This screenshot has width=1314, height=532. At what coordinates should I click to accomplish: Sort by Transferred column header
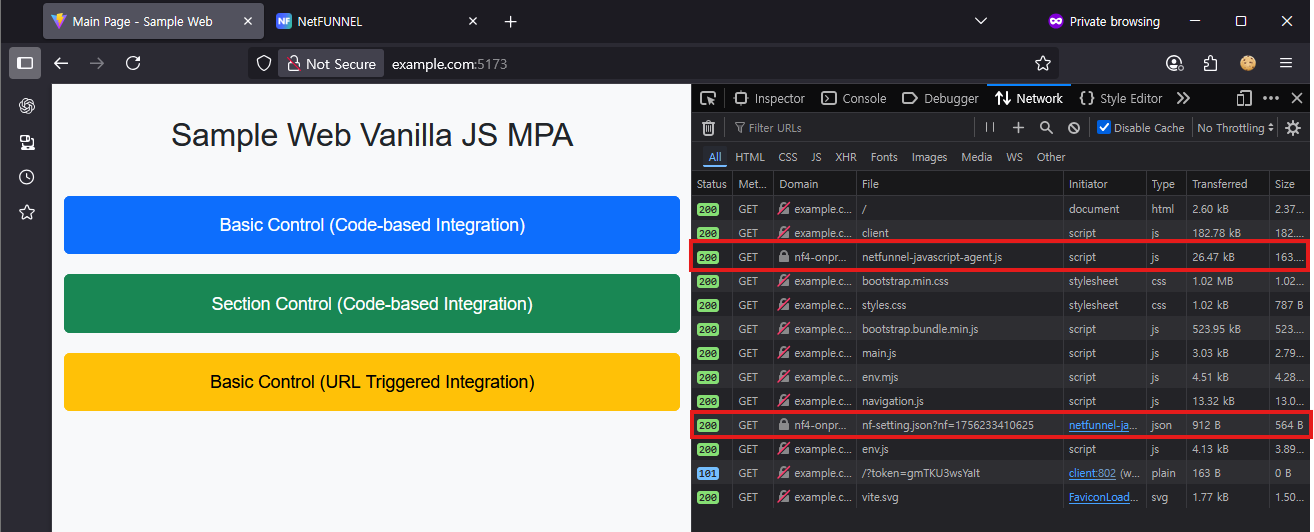(1227, 184)
